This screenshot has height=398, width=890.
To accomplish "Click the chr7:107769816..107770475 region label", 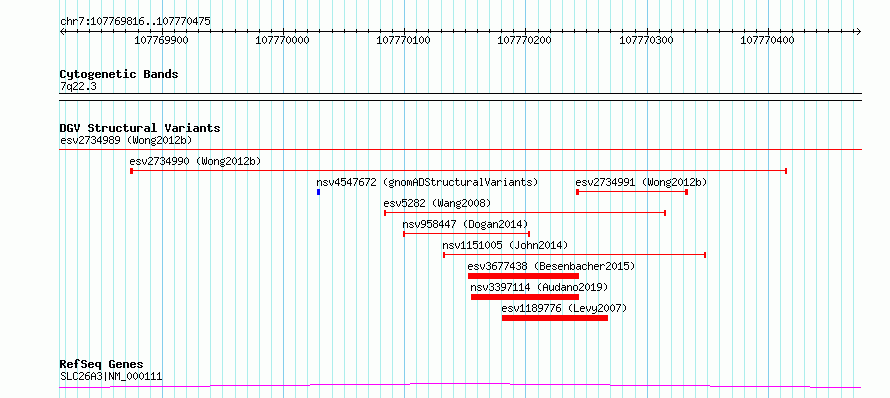I will [x=135, y=22].
